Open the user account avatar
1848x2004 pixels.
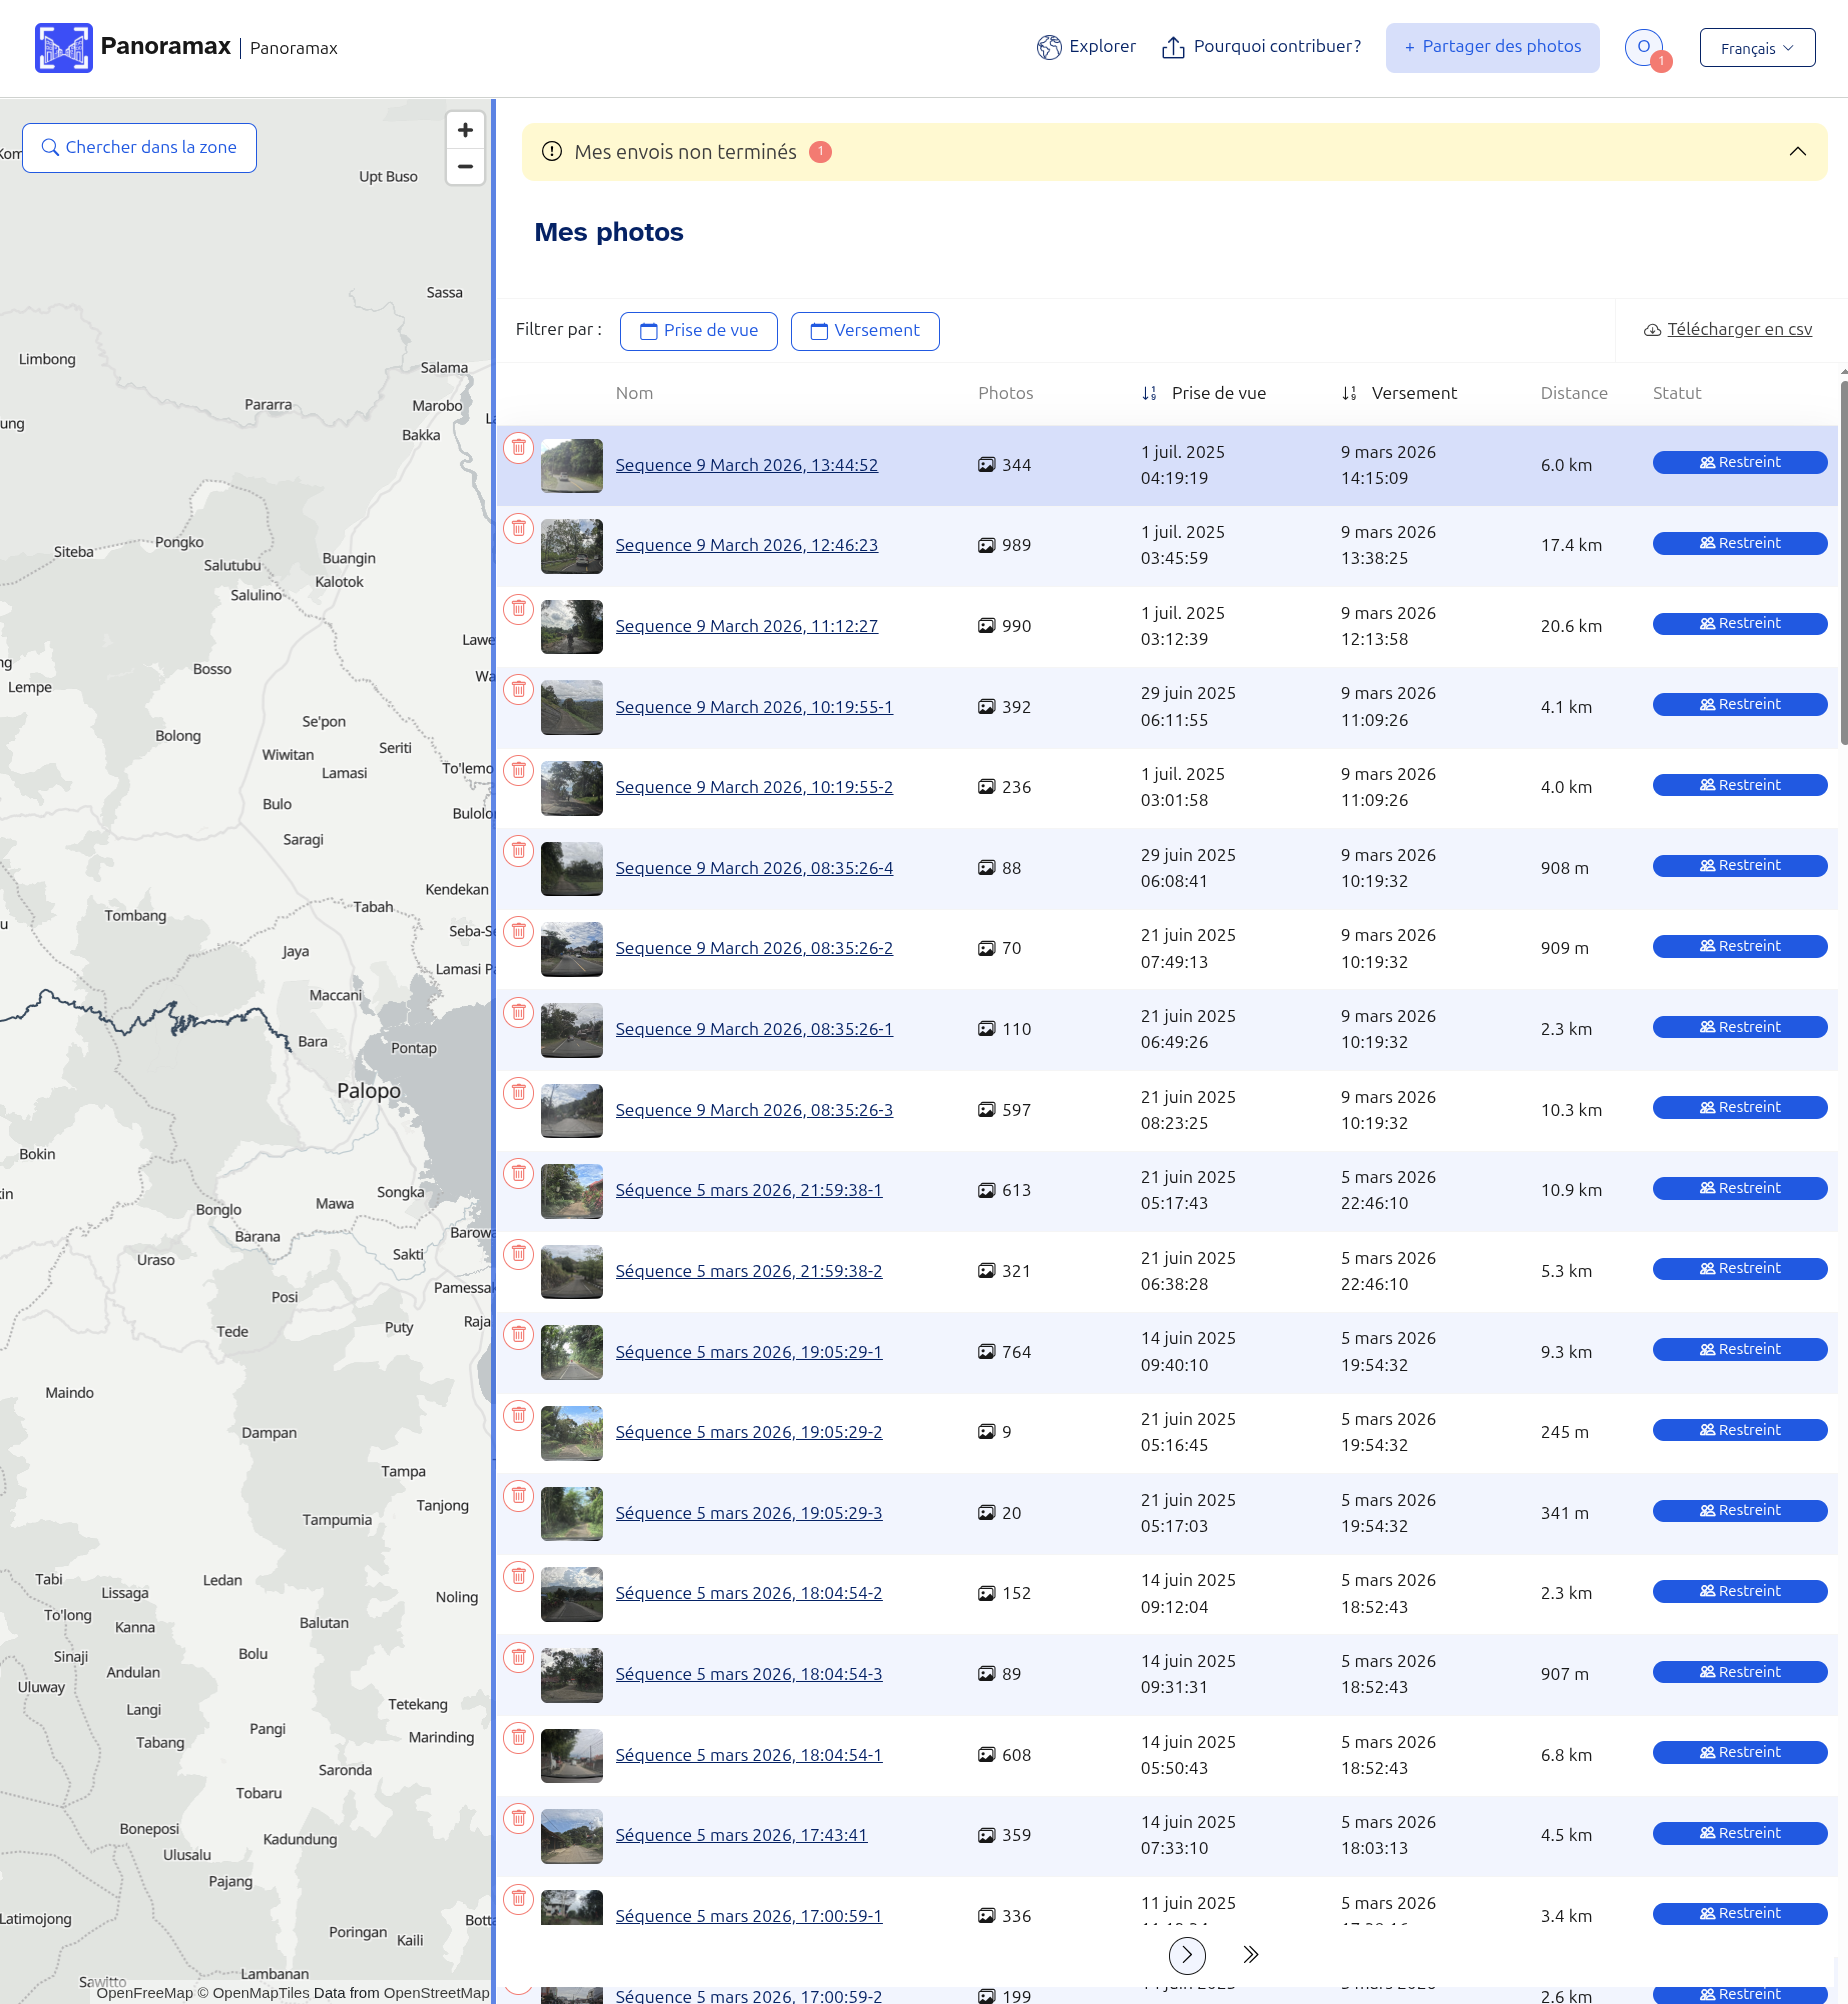point(1643,47)
